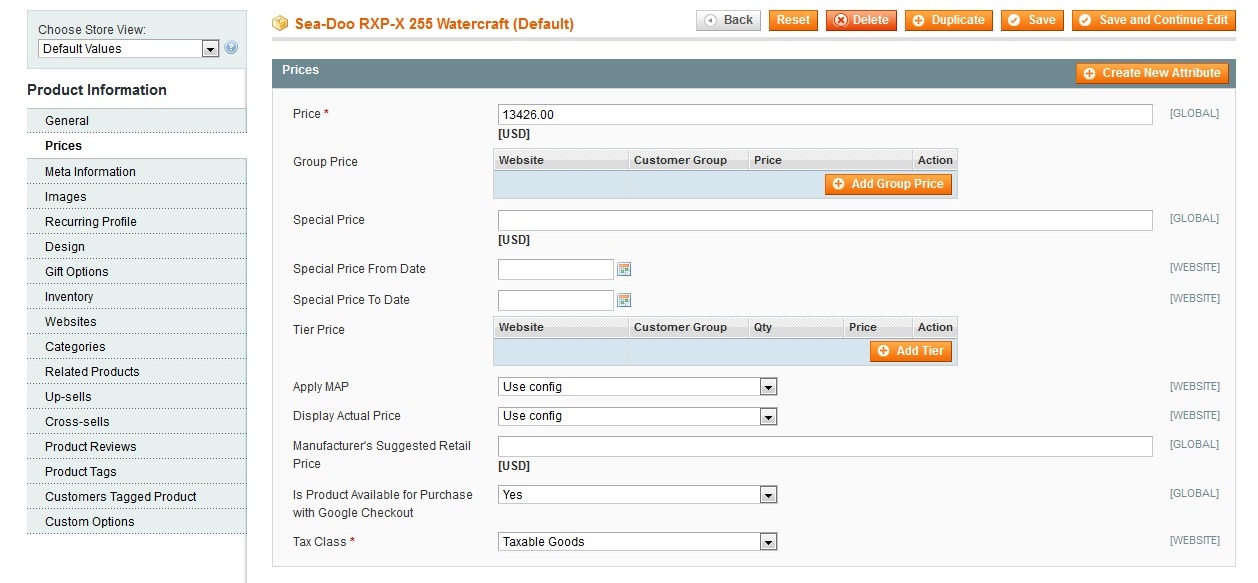Open the Design tab
1258x583 pixels.
pos(137,247)
